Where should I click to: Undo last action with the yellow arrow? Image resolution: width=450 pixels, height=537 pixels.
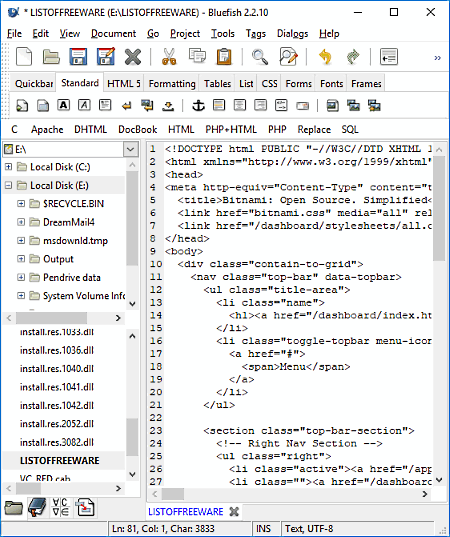click(325, 57)
